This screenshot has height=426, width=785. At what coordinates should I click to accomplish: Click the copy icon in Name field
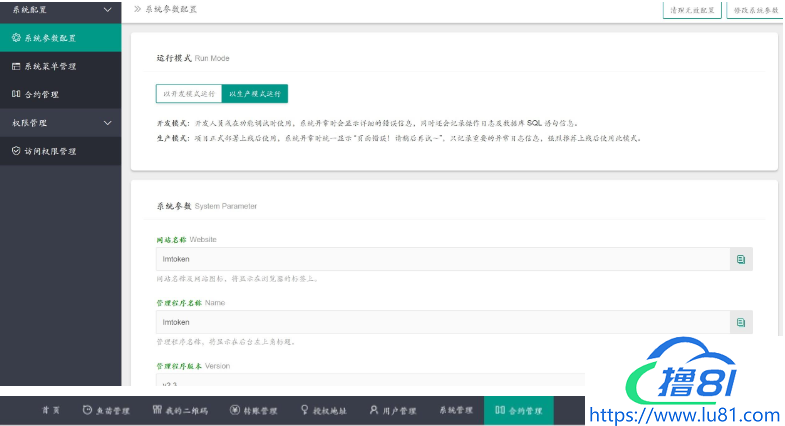click(x=740, y=322)
